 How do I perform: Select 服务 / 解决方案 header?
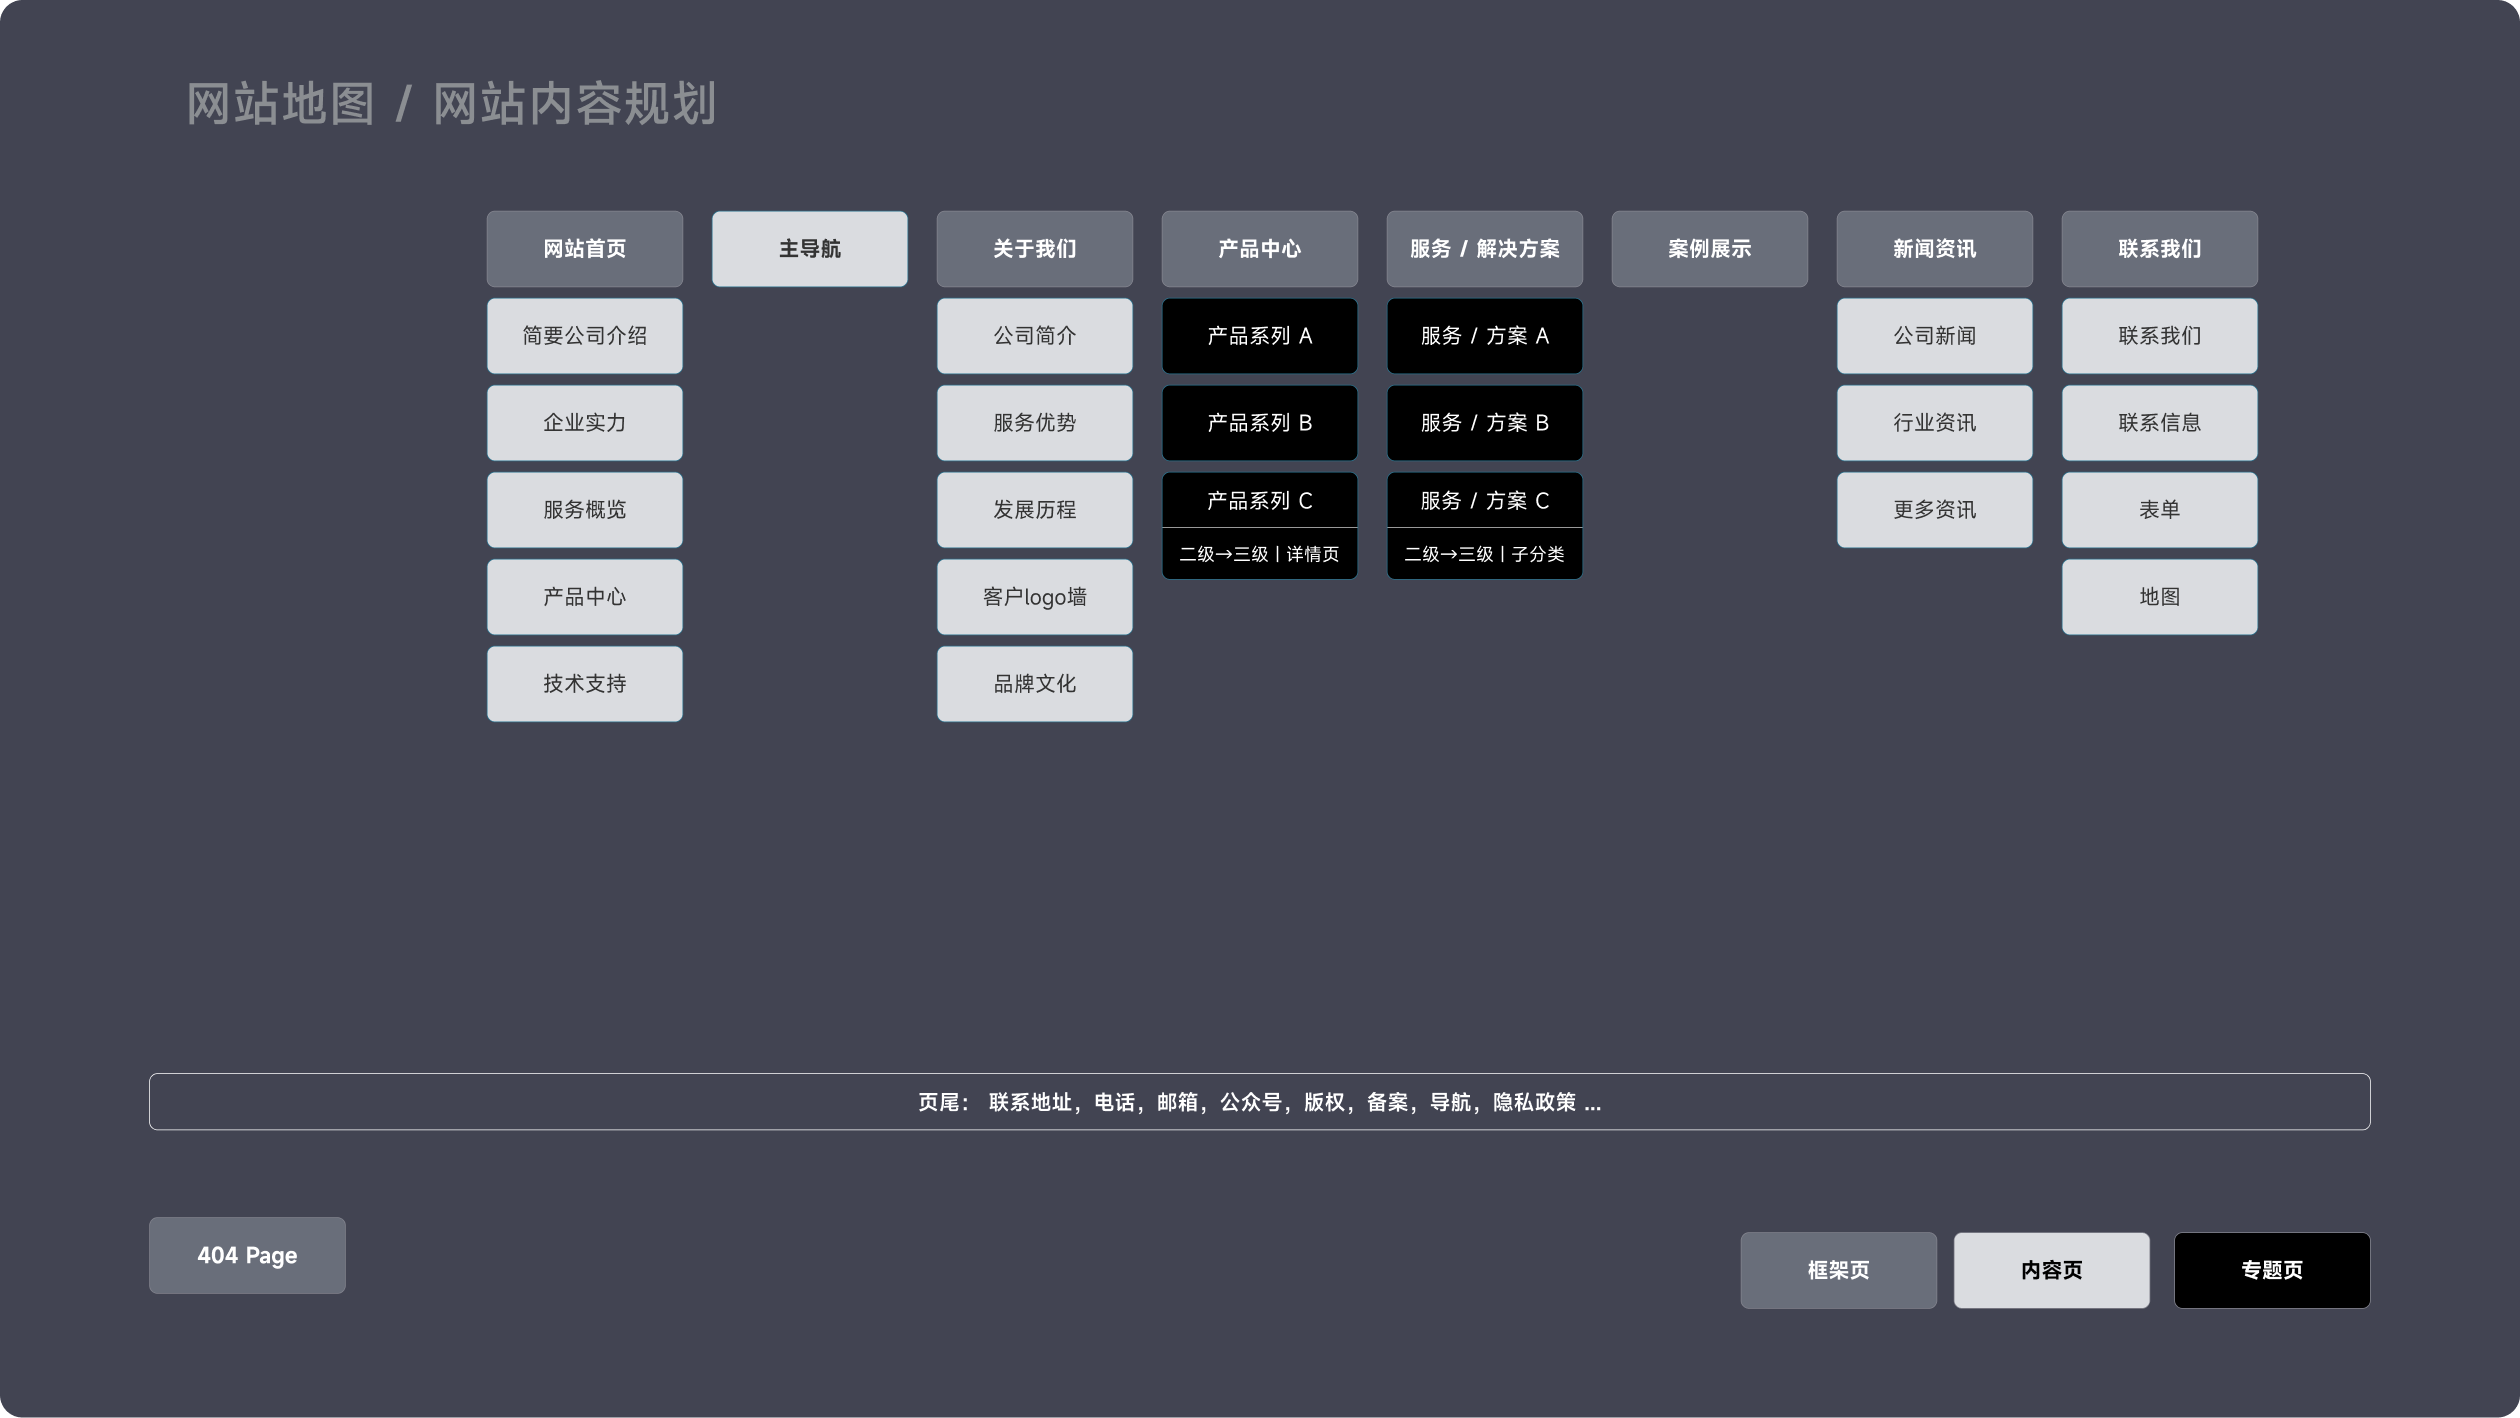pos(1484,248)
